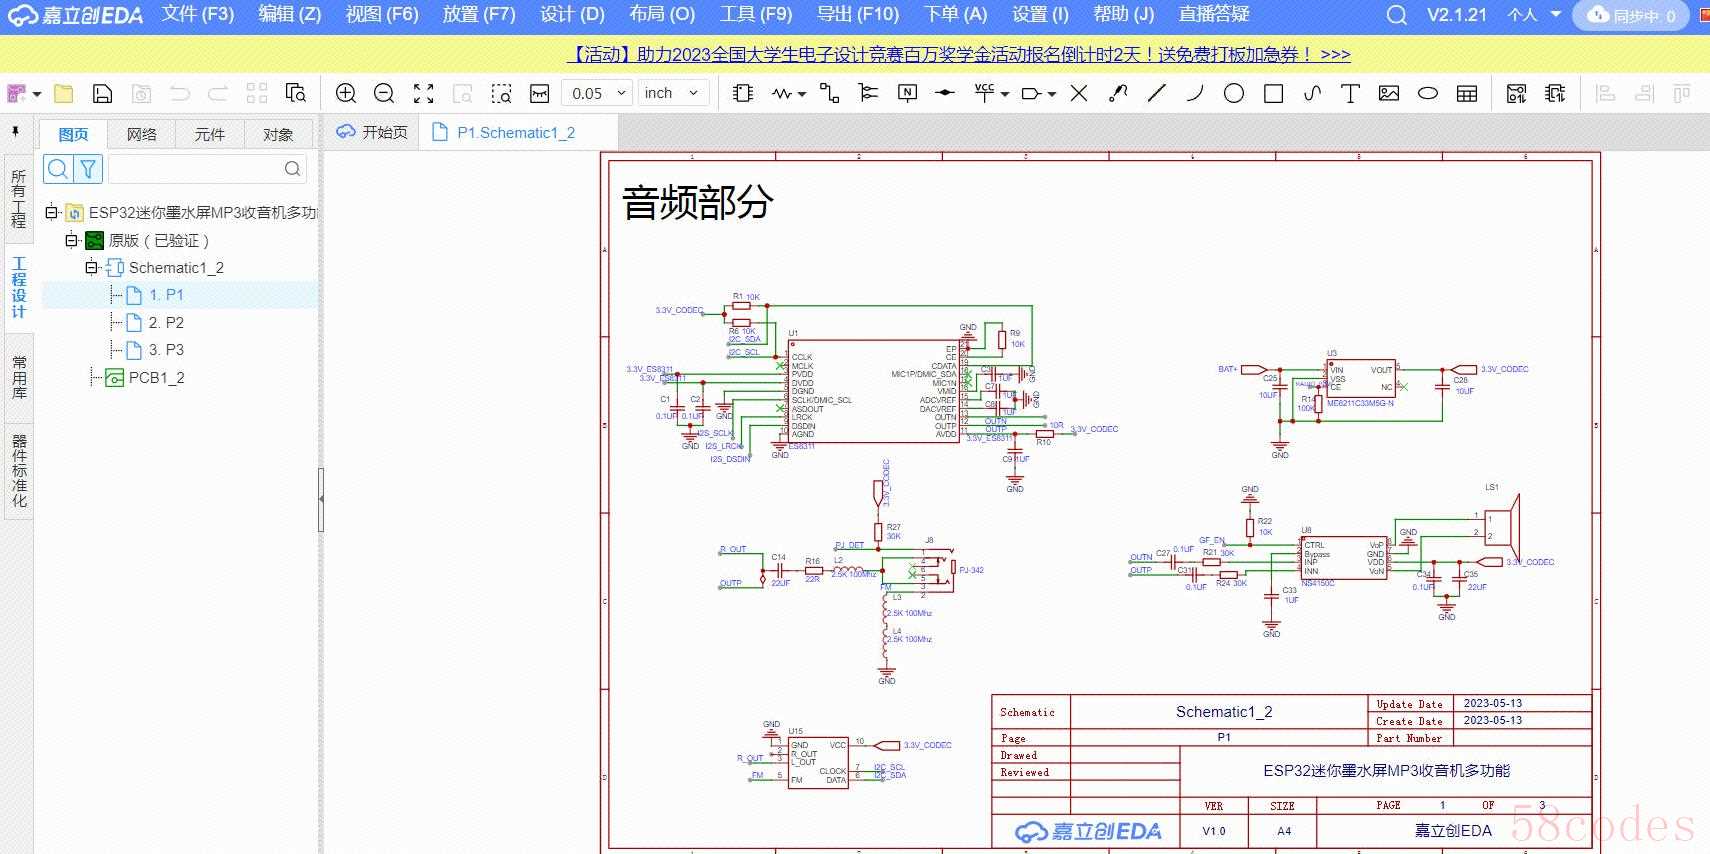Viewport: 1710px width, 854px height.
Task: Toggle the filter funnel button
Action: pyautogui.click(x=88, y=169)
